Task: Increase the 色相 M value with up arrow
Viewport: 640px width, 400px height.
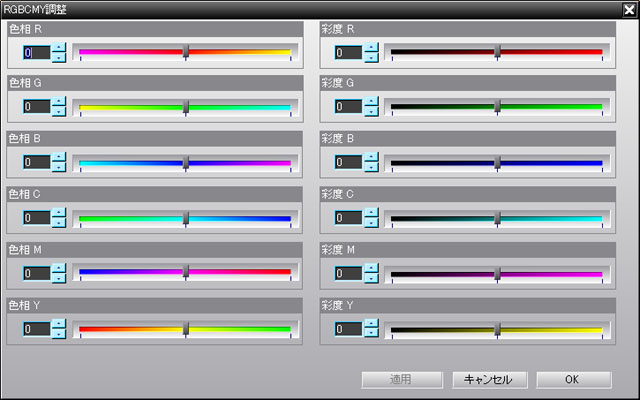Action: 59,268
